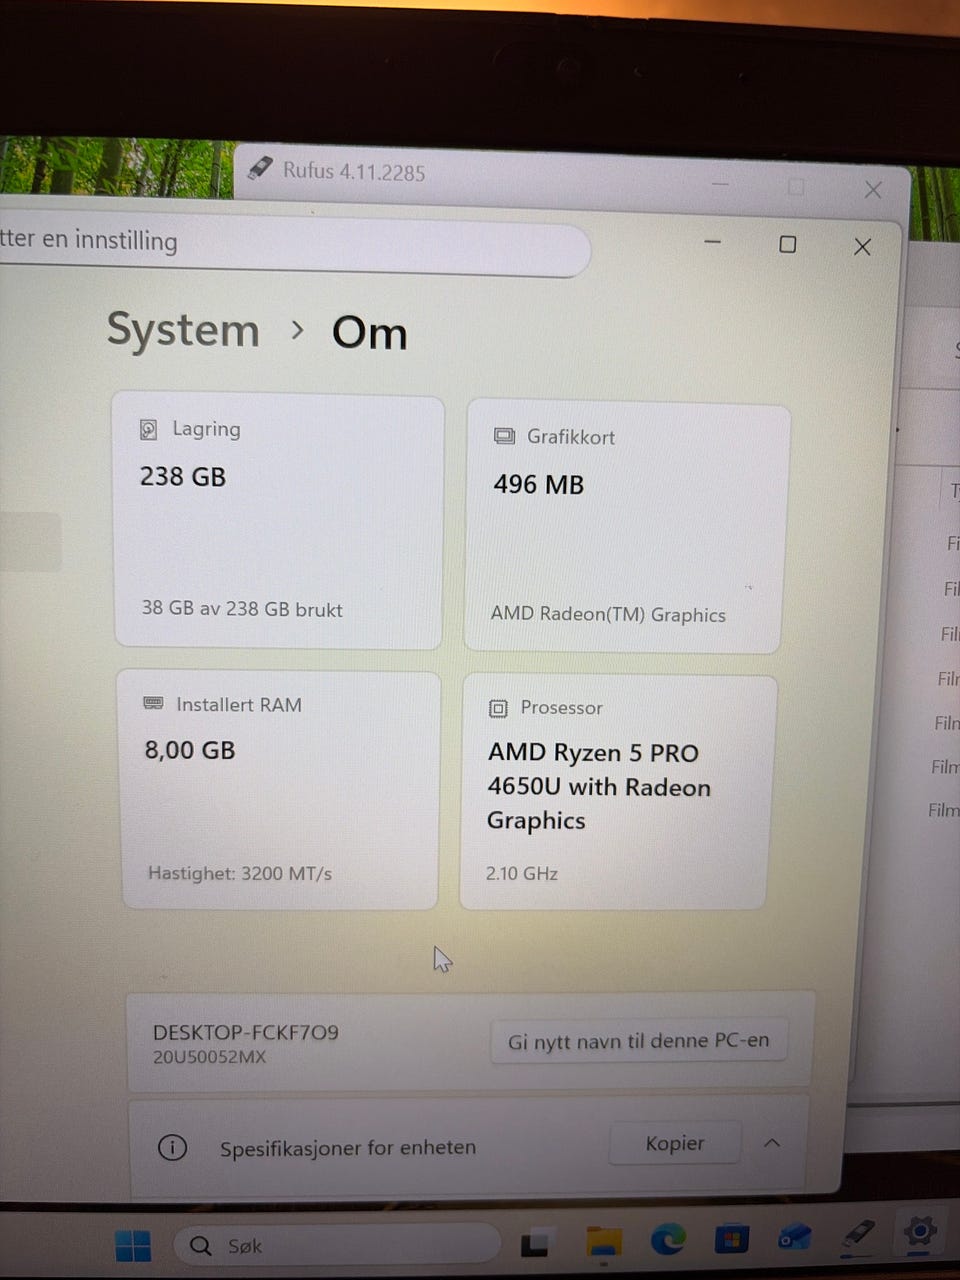Viewport: 960px width, 1280px height.
Task: Click the Grafikkort display icon
Action: [x=504, y=436]
